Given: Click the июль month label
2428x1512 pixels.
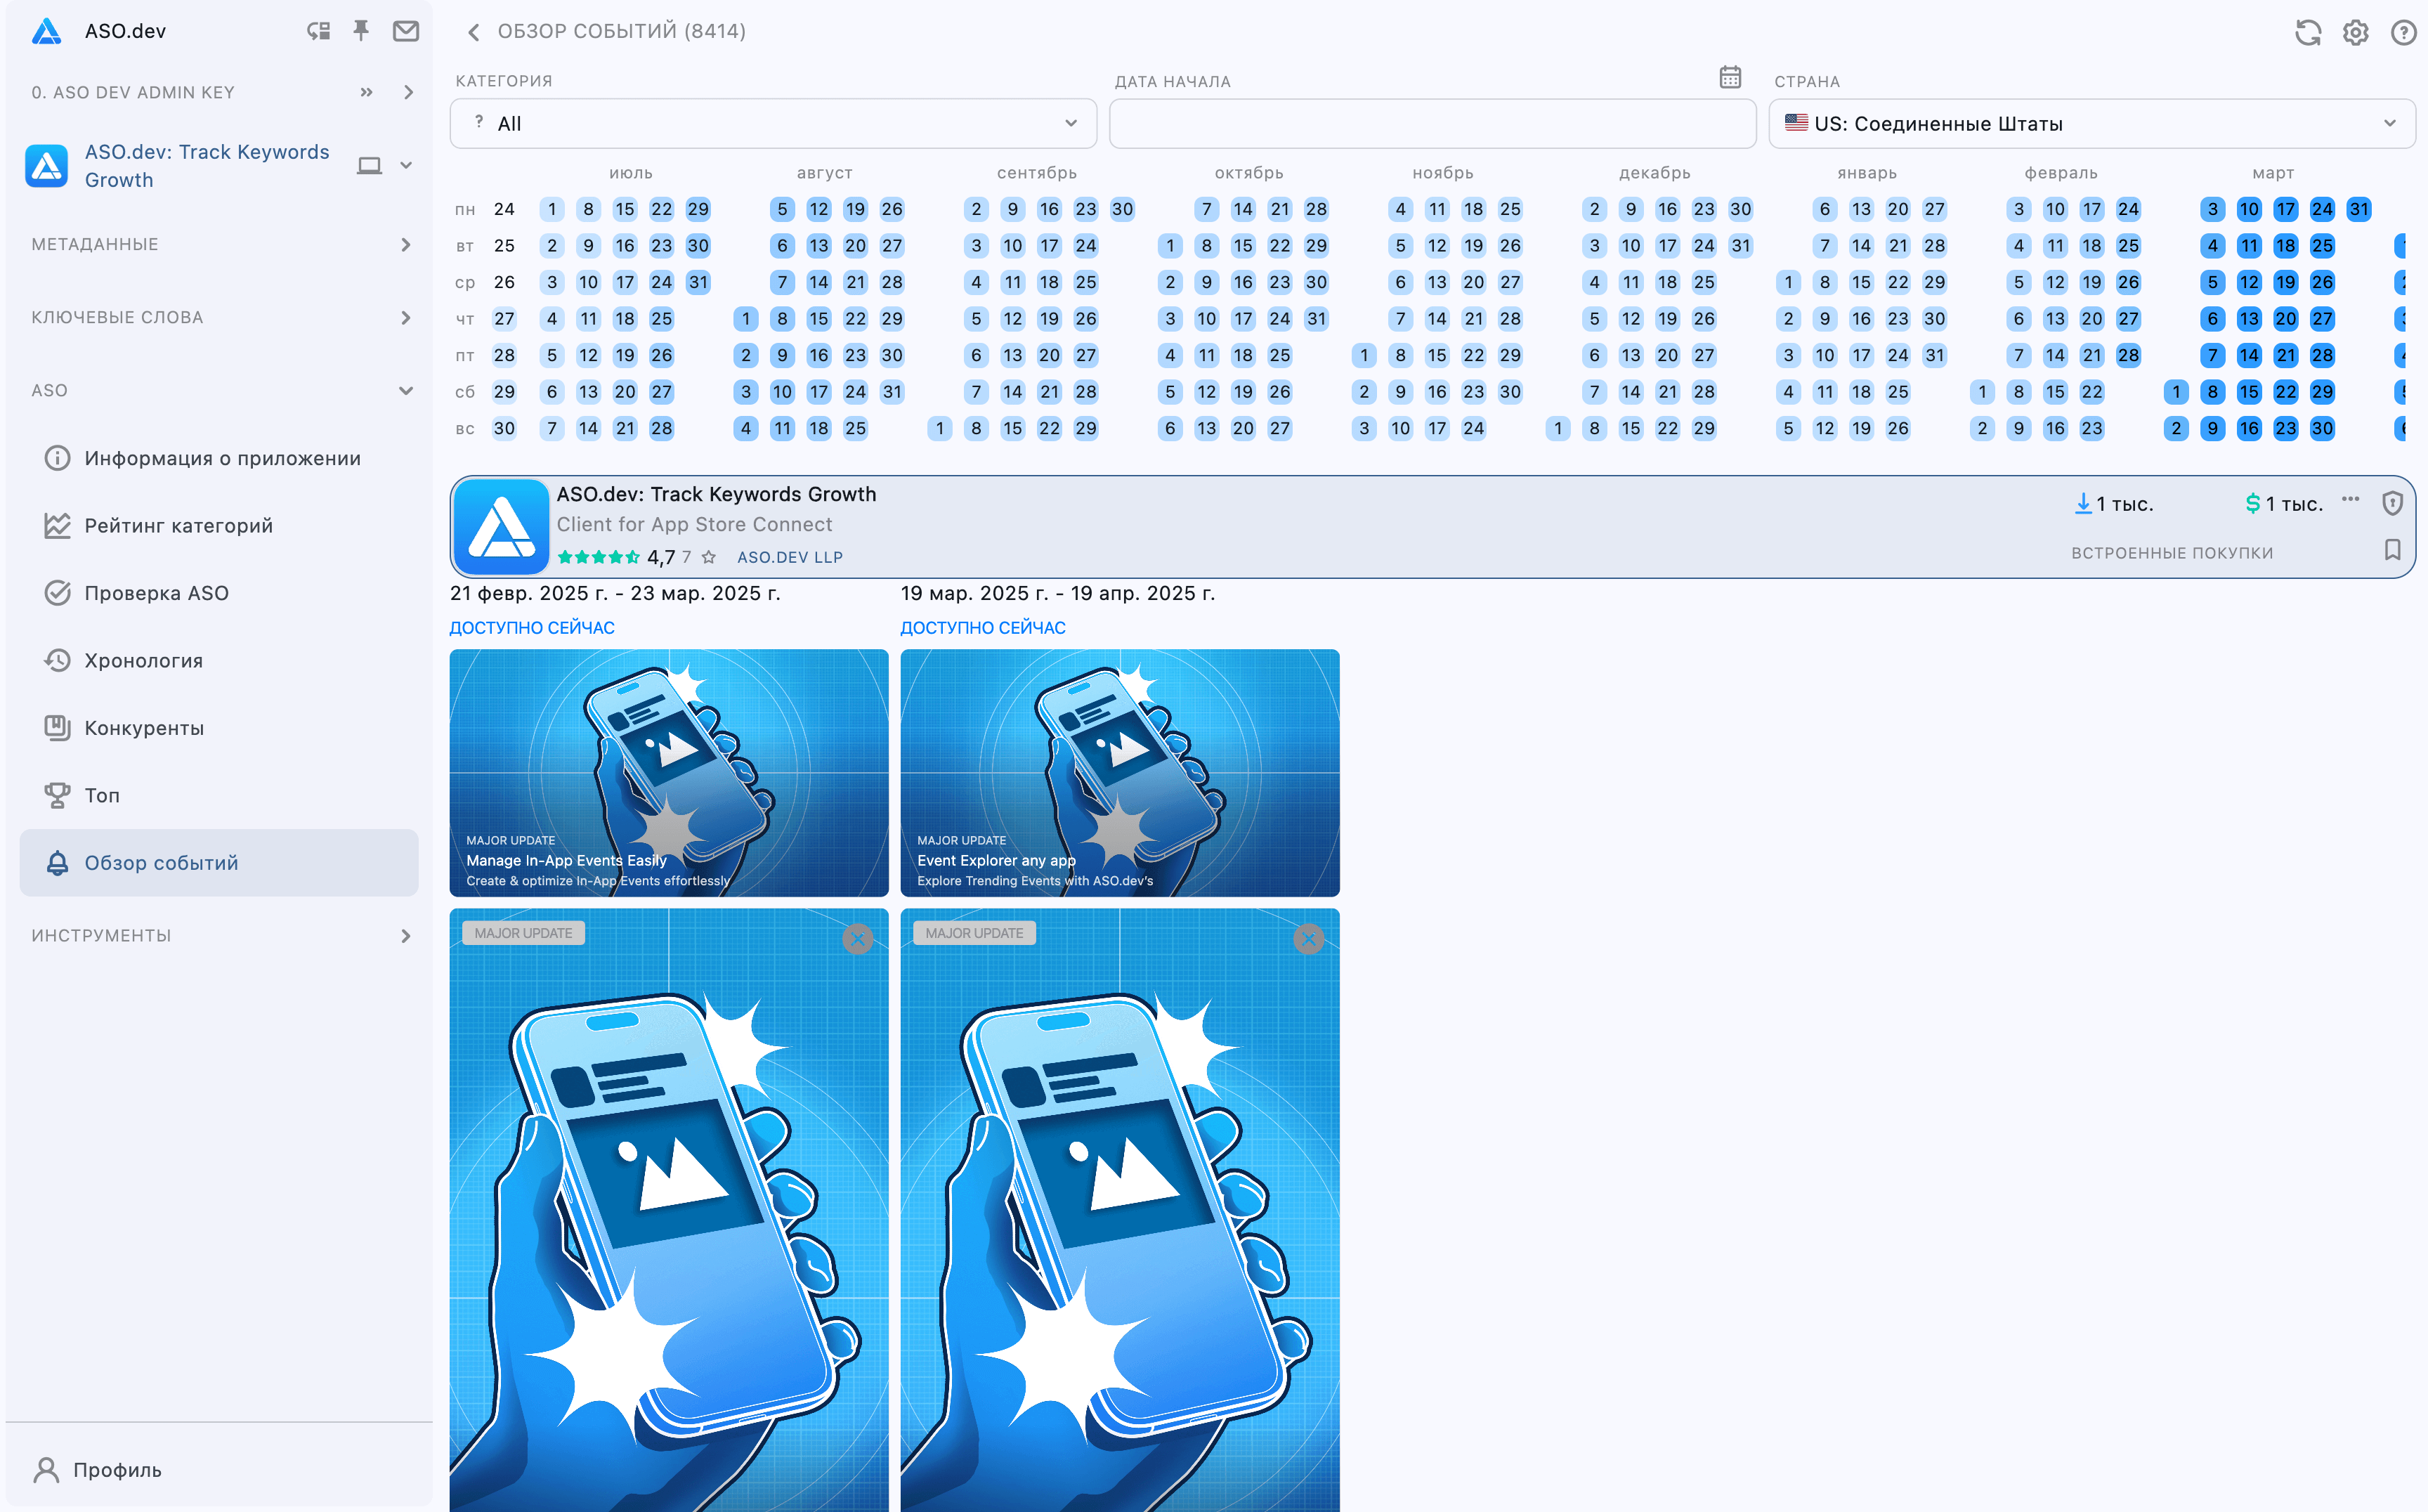Looking at the screenshot, I should [x=631, y=173].
